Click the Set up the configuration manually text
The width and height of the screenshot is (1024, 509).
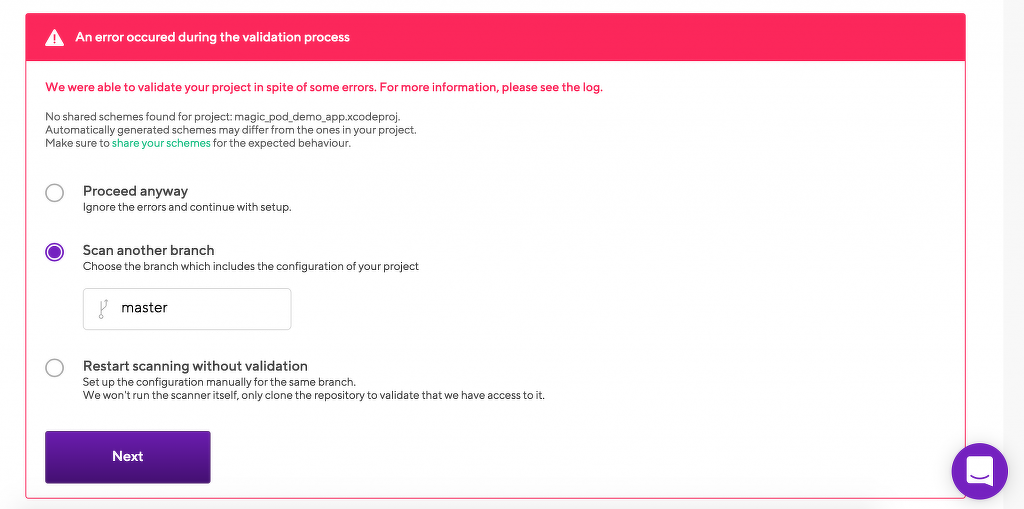tap(219, 382)
